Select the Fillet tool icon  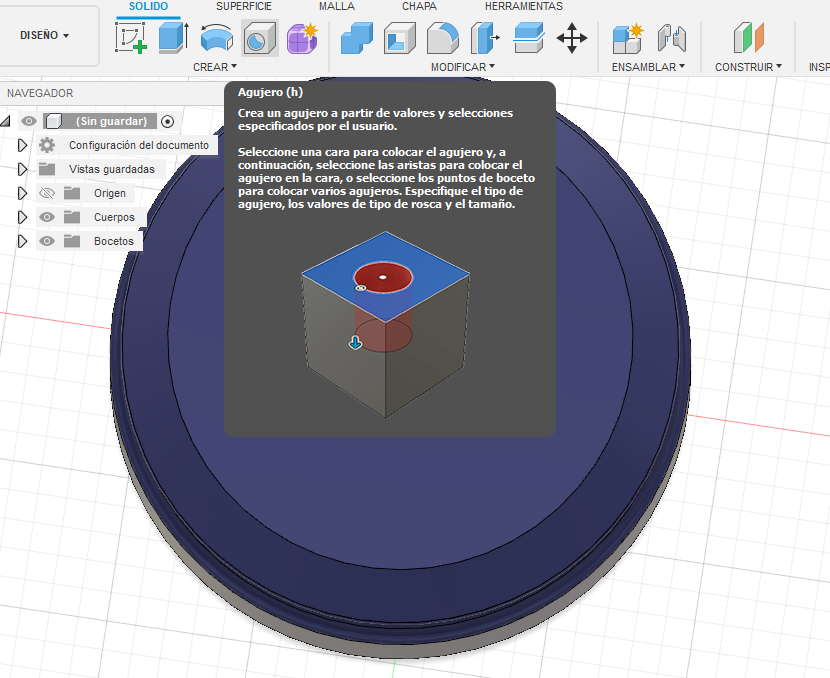[x=443, y=38]
